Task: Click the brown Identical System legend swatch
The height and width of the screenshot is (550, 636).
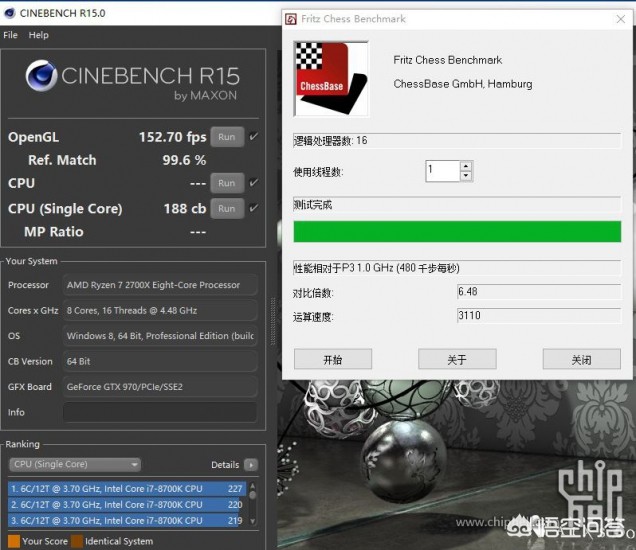Action: (77, 541)
